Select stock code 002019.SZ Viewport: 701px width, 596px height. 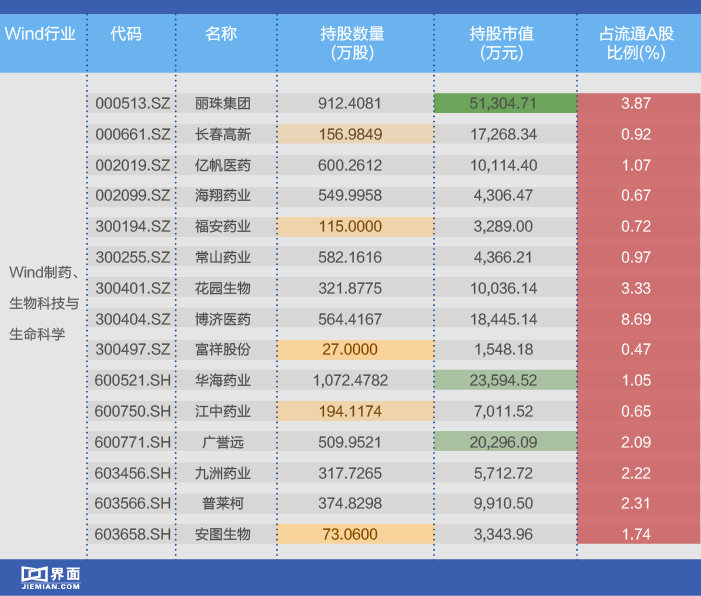tap(133, 165)
